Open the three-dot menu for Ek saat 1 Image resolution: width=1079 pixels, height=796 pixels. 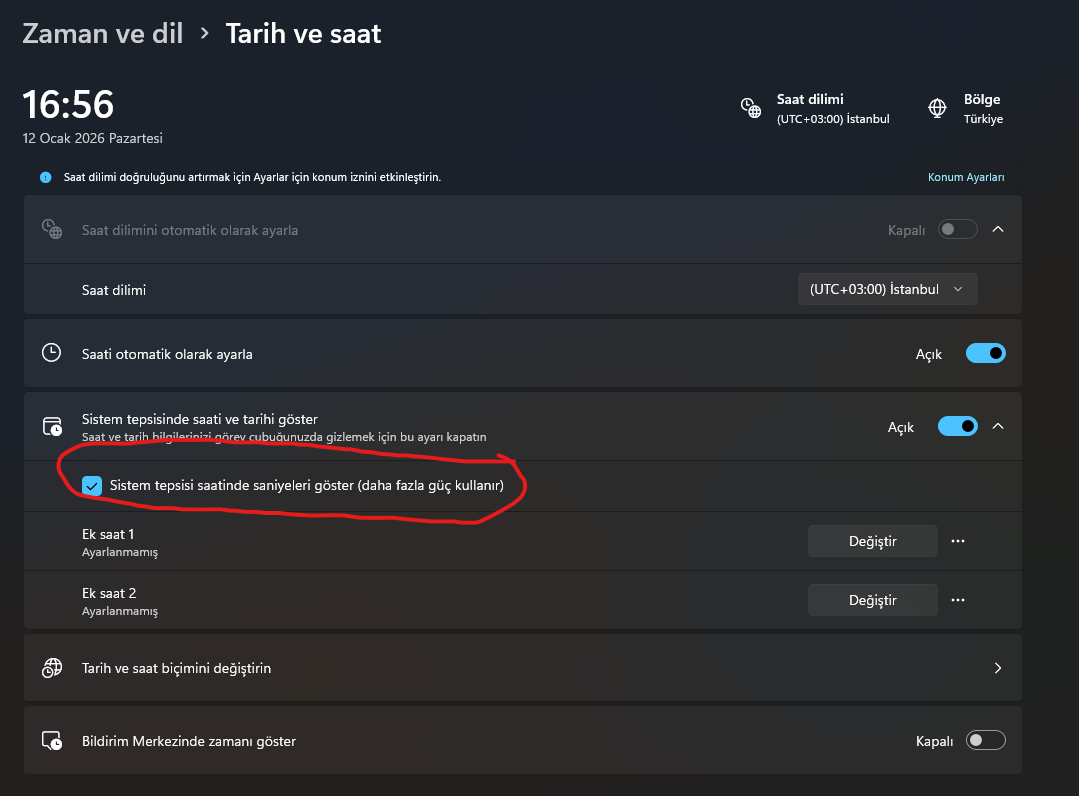(958, 541)
